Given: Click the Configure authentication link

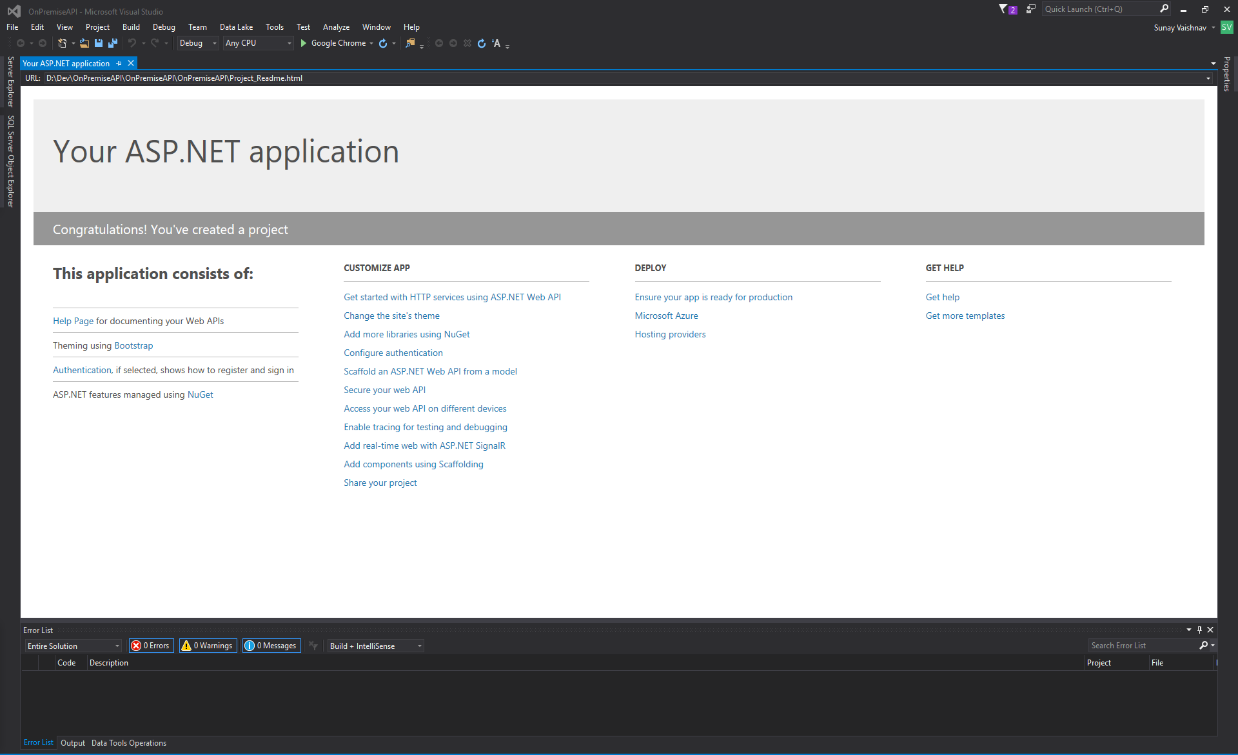Looking at the screenshot, I should point(393,353).
